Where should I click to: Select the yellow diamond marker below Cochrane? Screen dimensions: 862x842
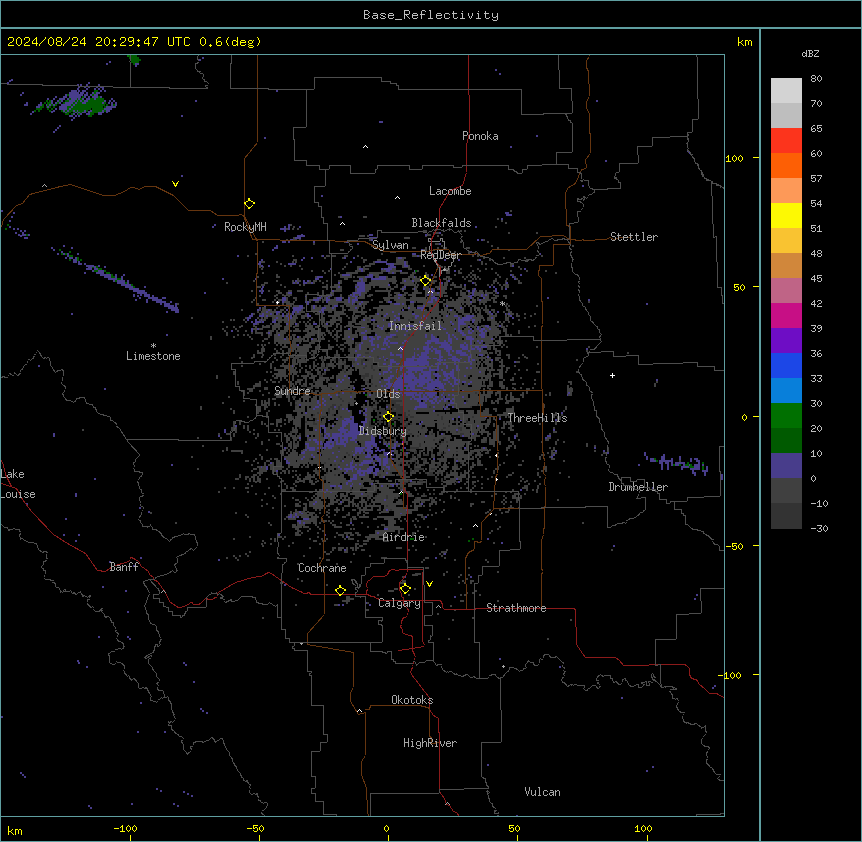(x=340, y=591)
